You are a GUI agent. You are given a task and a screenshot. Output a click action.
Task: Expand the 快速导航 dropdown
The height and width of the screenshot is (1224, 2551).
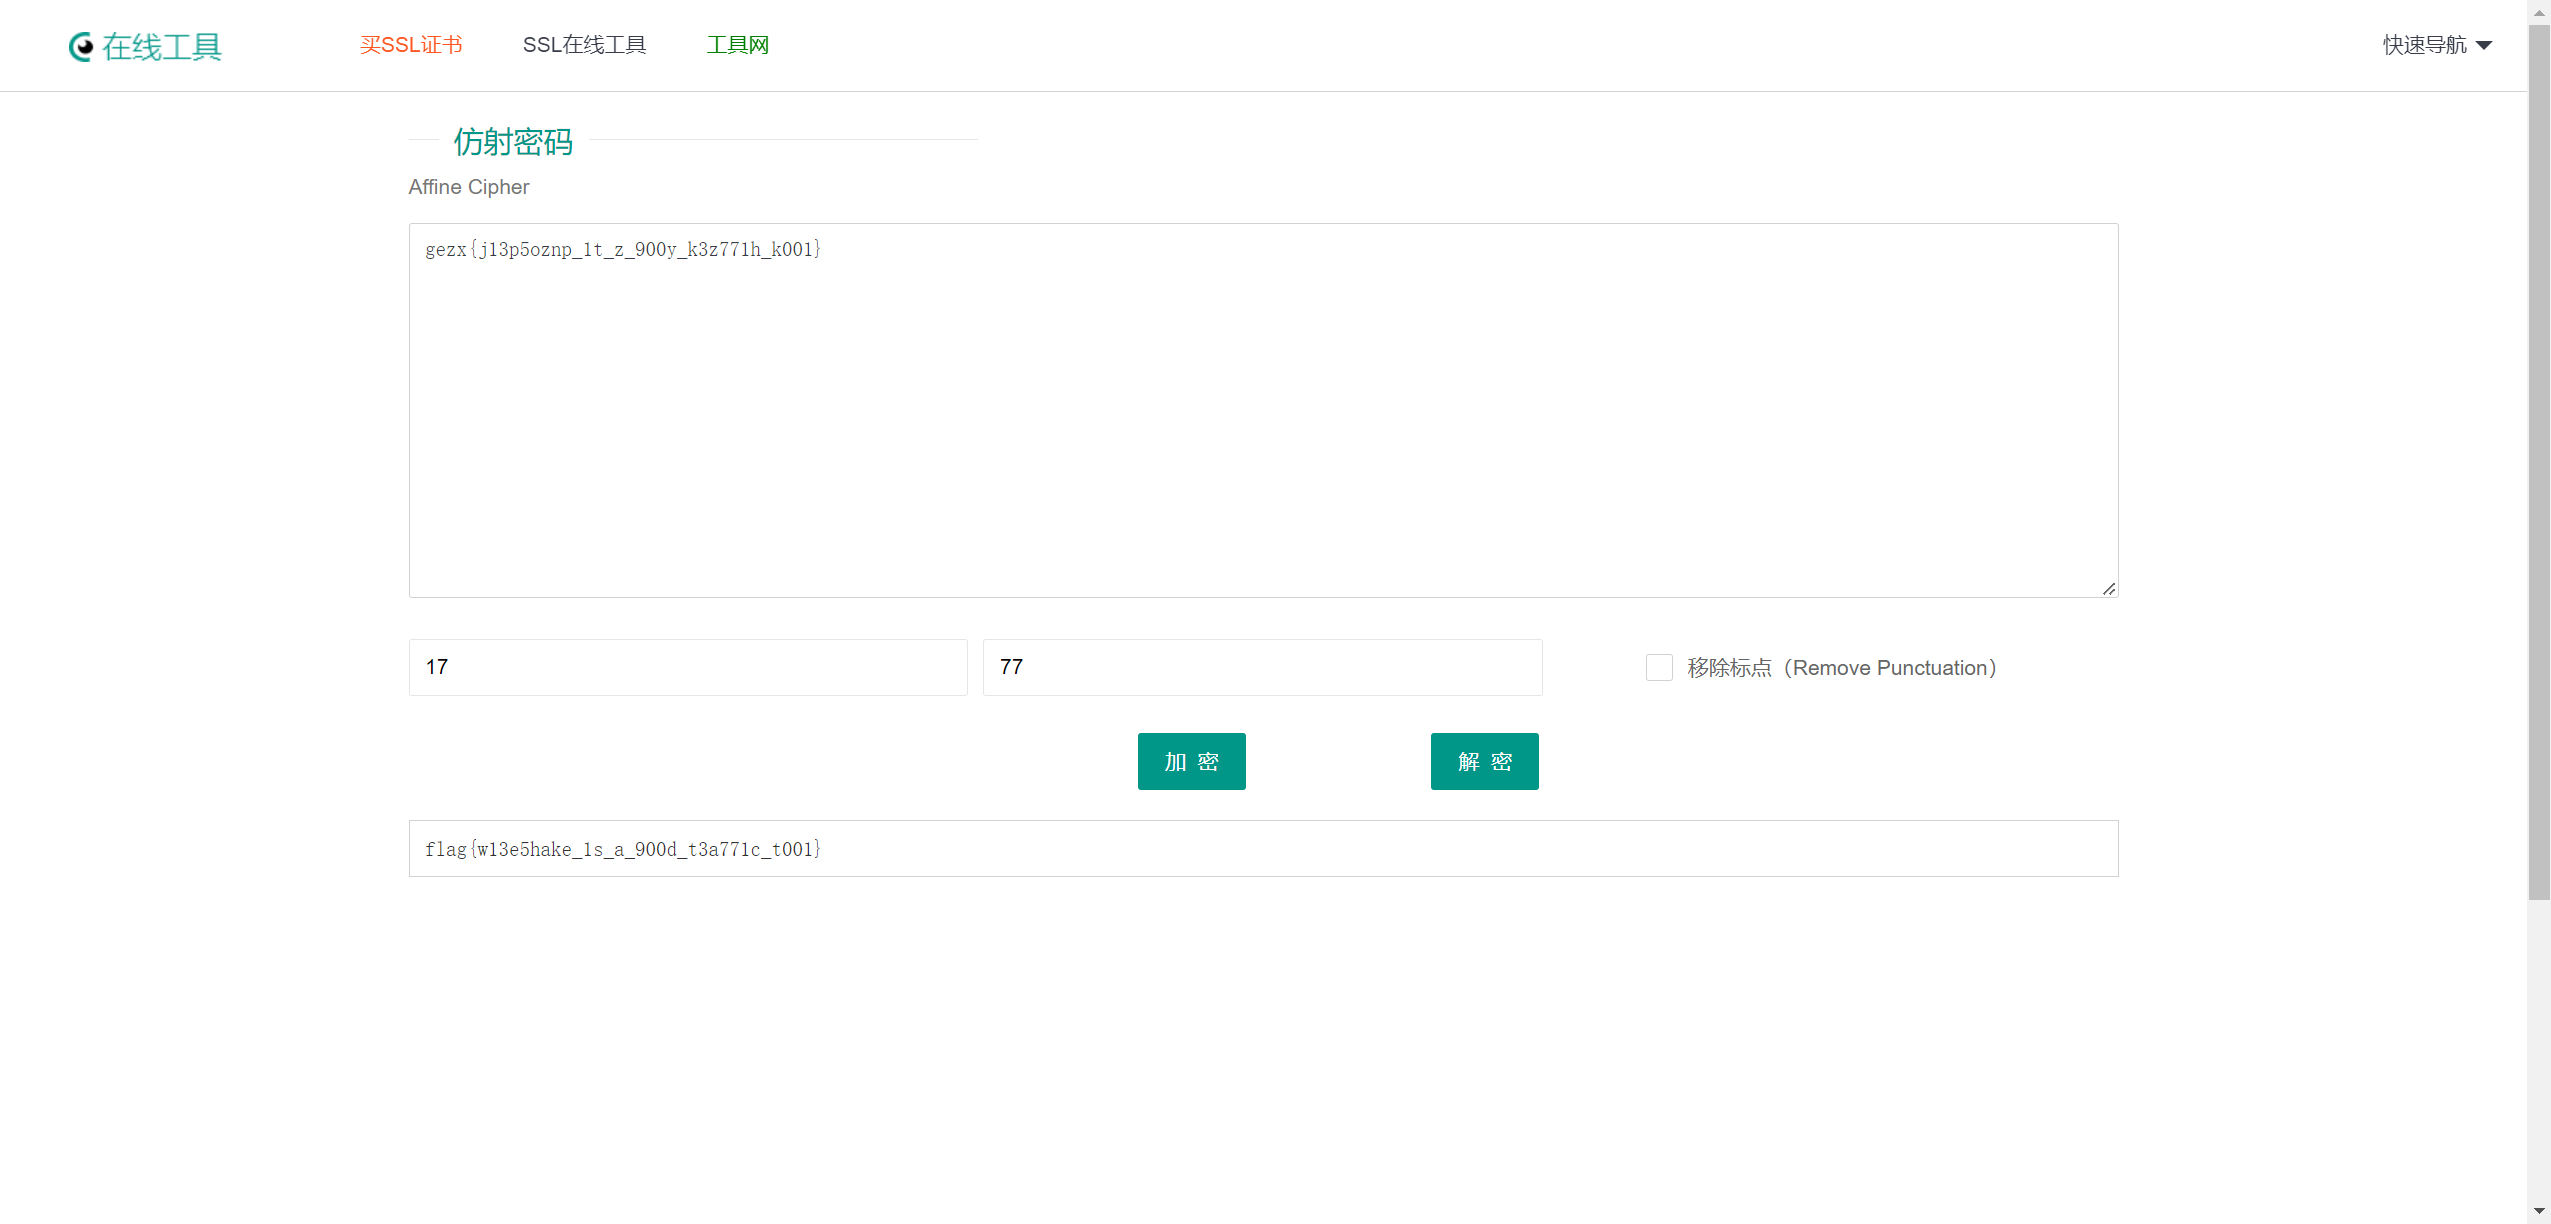[2424, 45]
